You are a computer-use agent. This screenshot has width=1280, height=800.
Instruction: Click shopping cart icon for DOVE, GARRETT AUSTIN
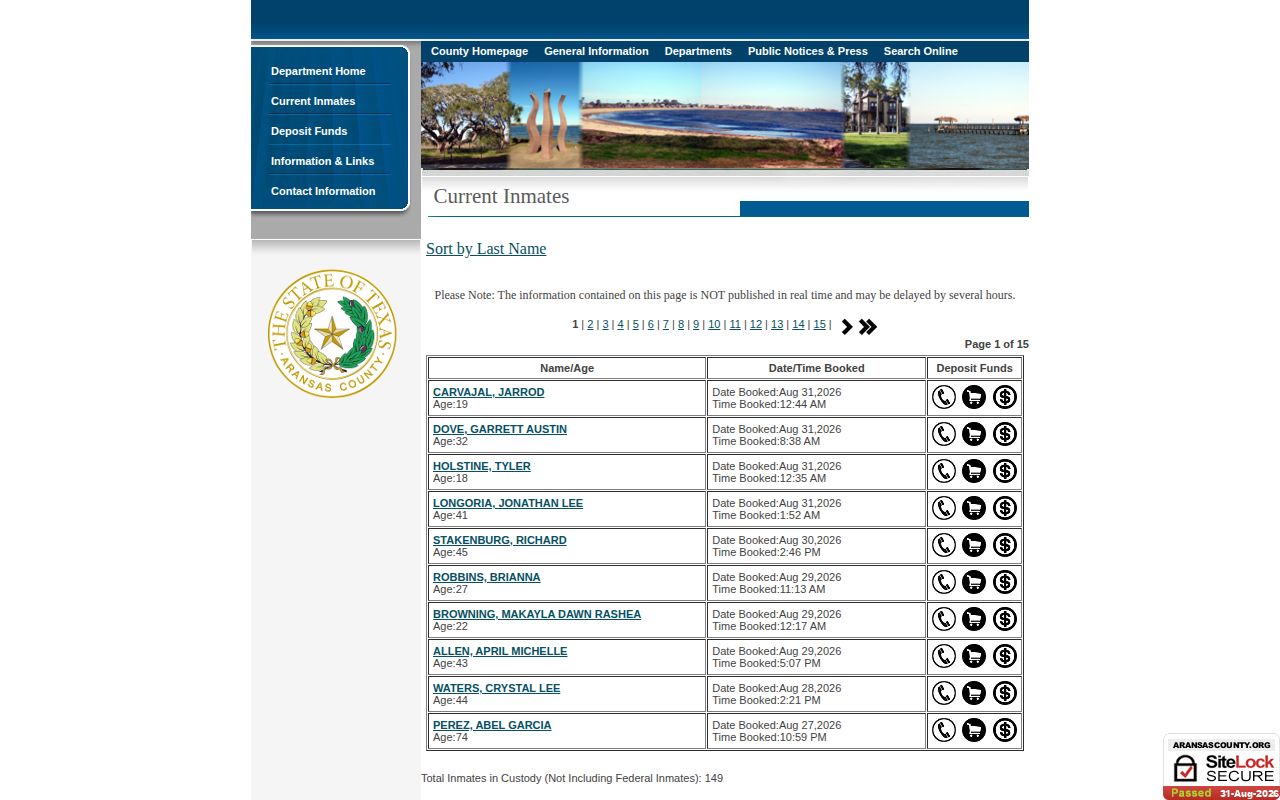[x=973, y=434]
